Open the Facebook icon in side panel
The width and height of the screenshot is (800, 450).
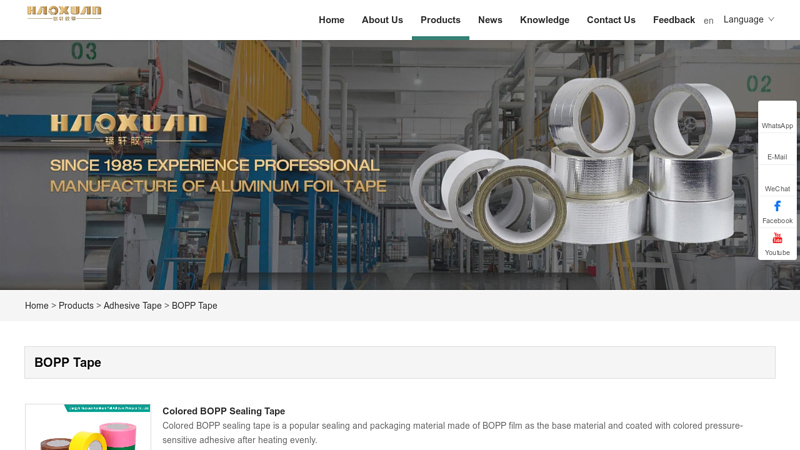(x=777, y=206)
